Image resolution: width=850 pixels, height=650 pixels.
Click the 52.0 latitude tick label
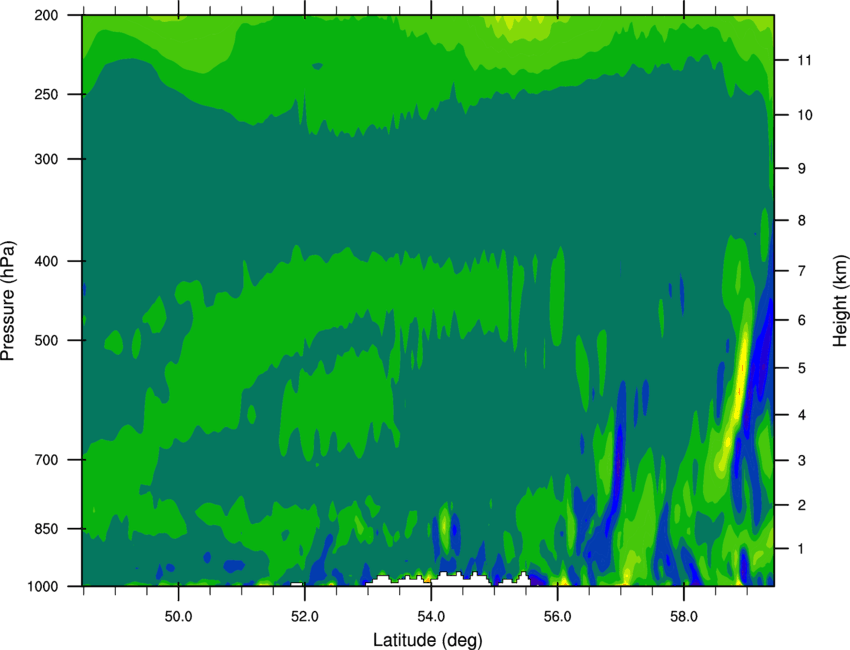point(305,617)
